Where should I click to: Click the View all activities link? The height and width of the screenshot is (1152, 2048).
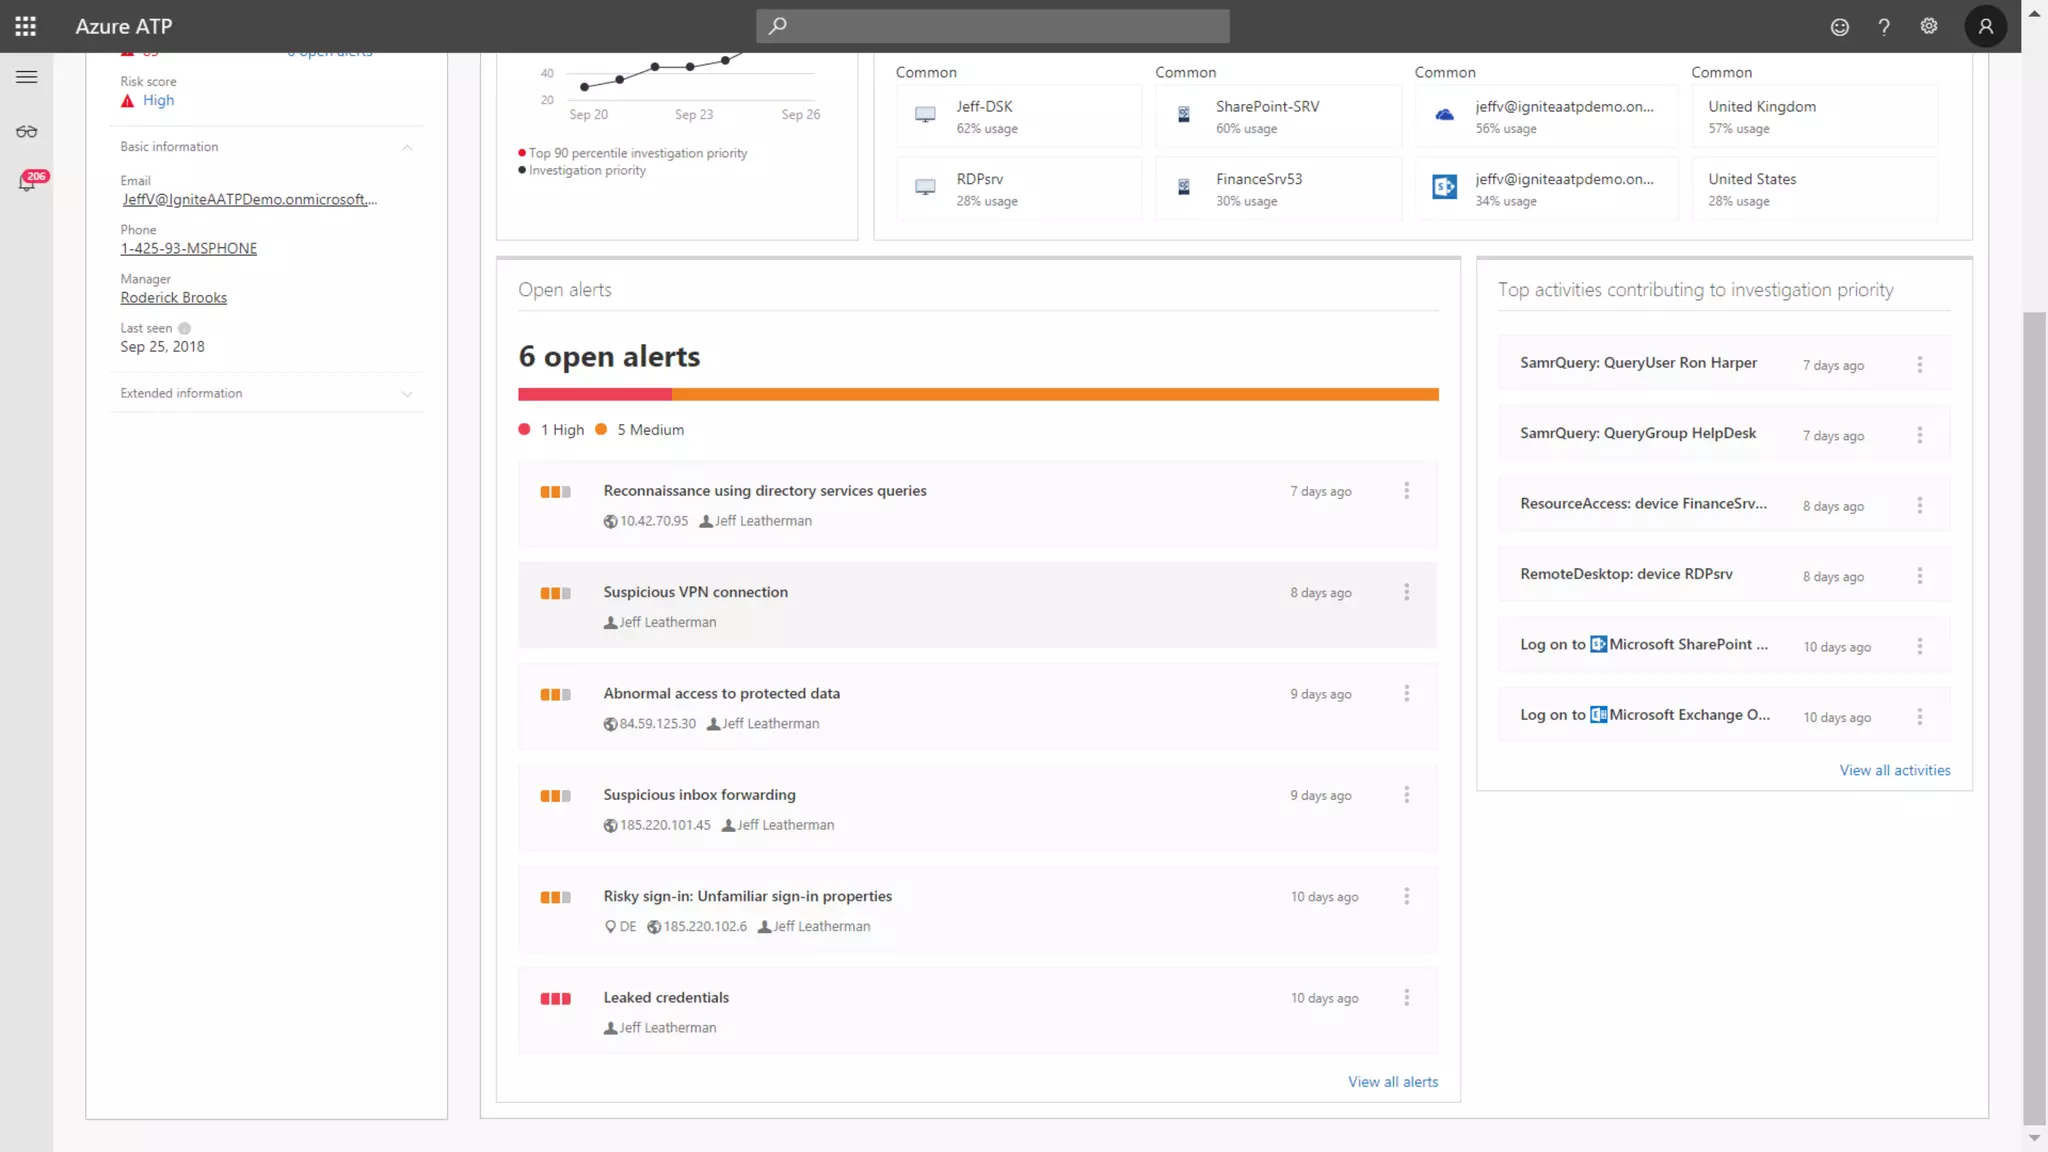point(1894,770)
